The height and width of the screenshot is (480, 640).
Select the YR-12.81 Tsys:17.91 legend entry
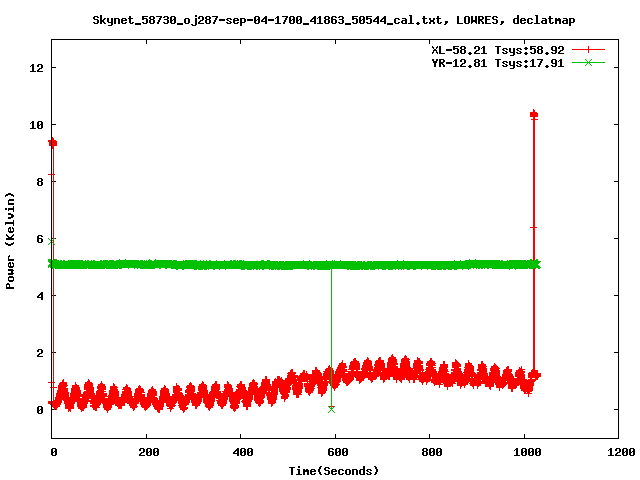(x=498, y=63)
